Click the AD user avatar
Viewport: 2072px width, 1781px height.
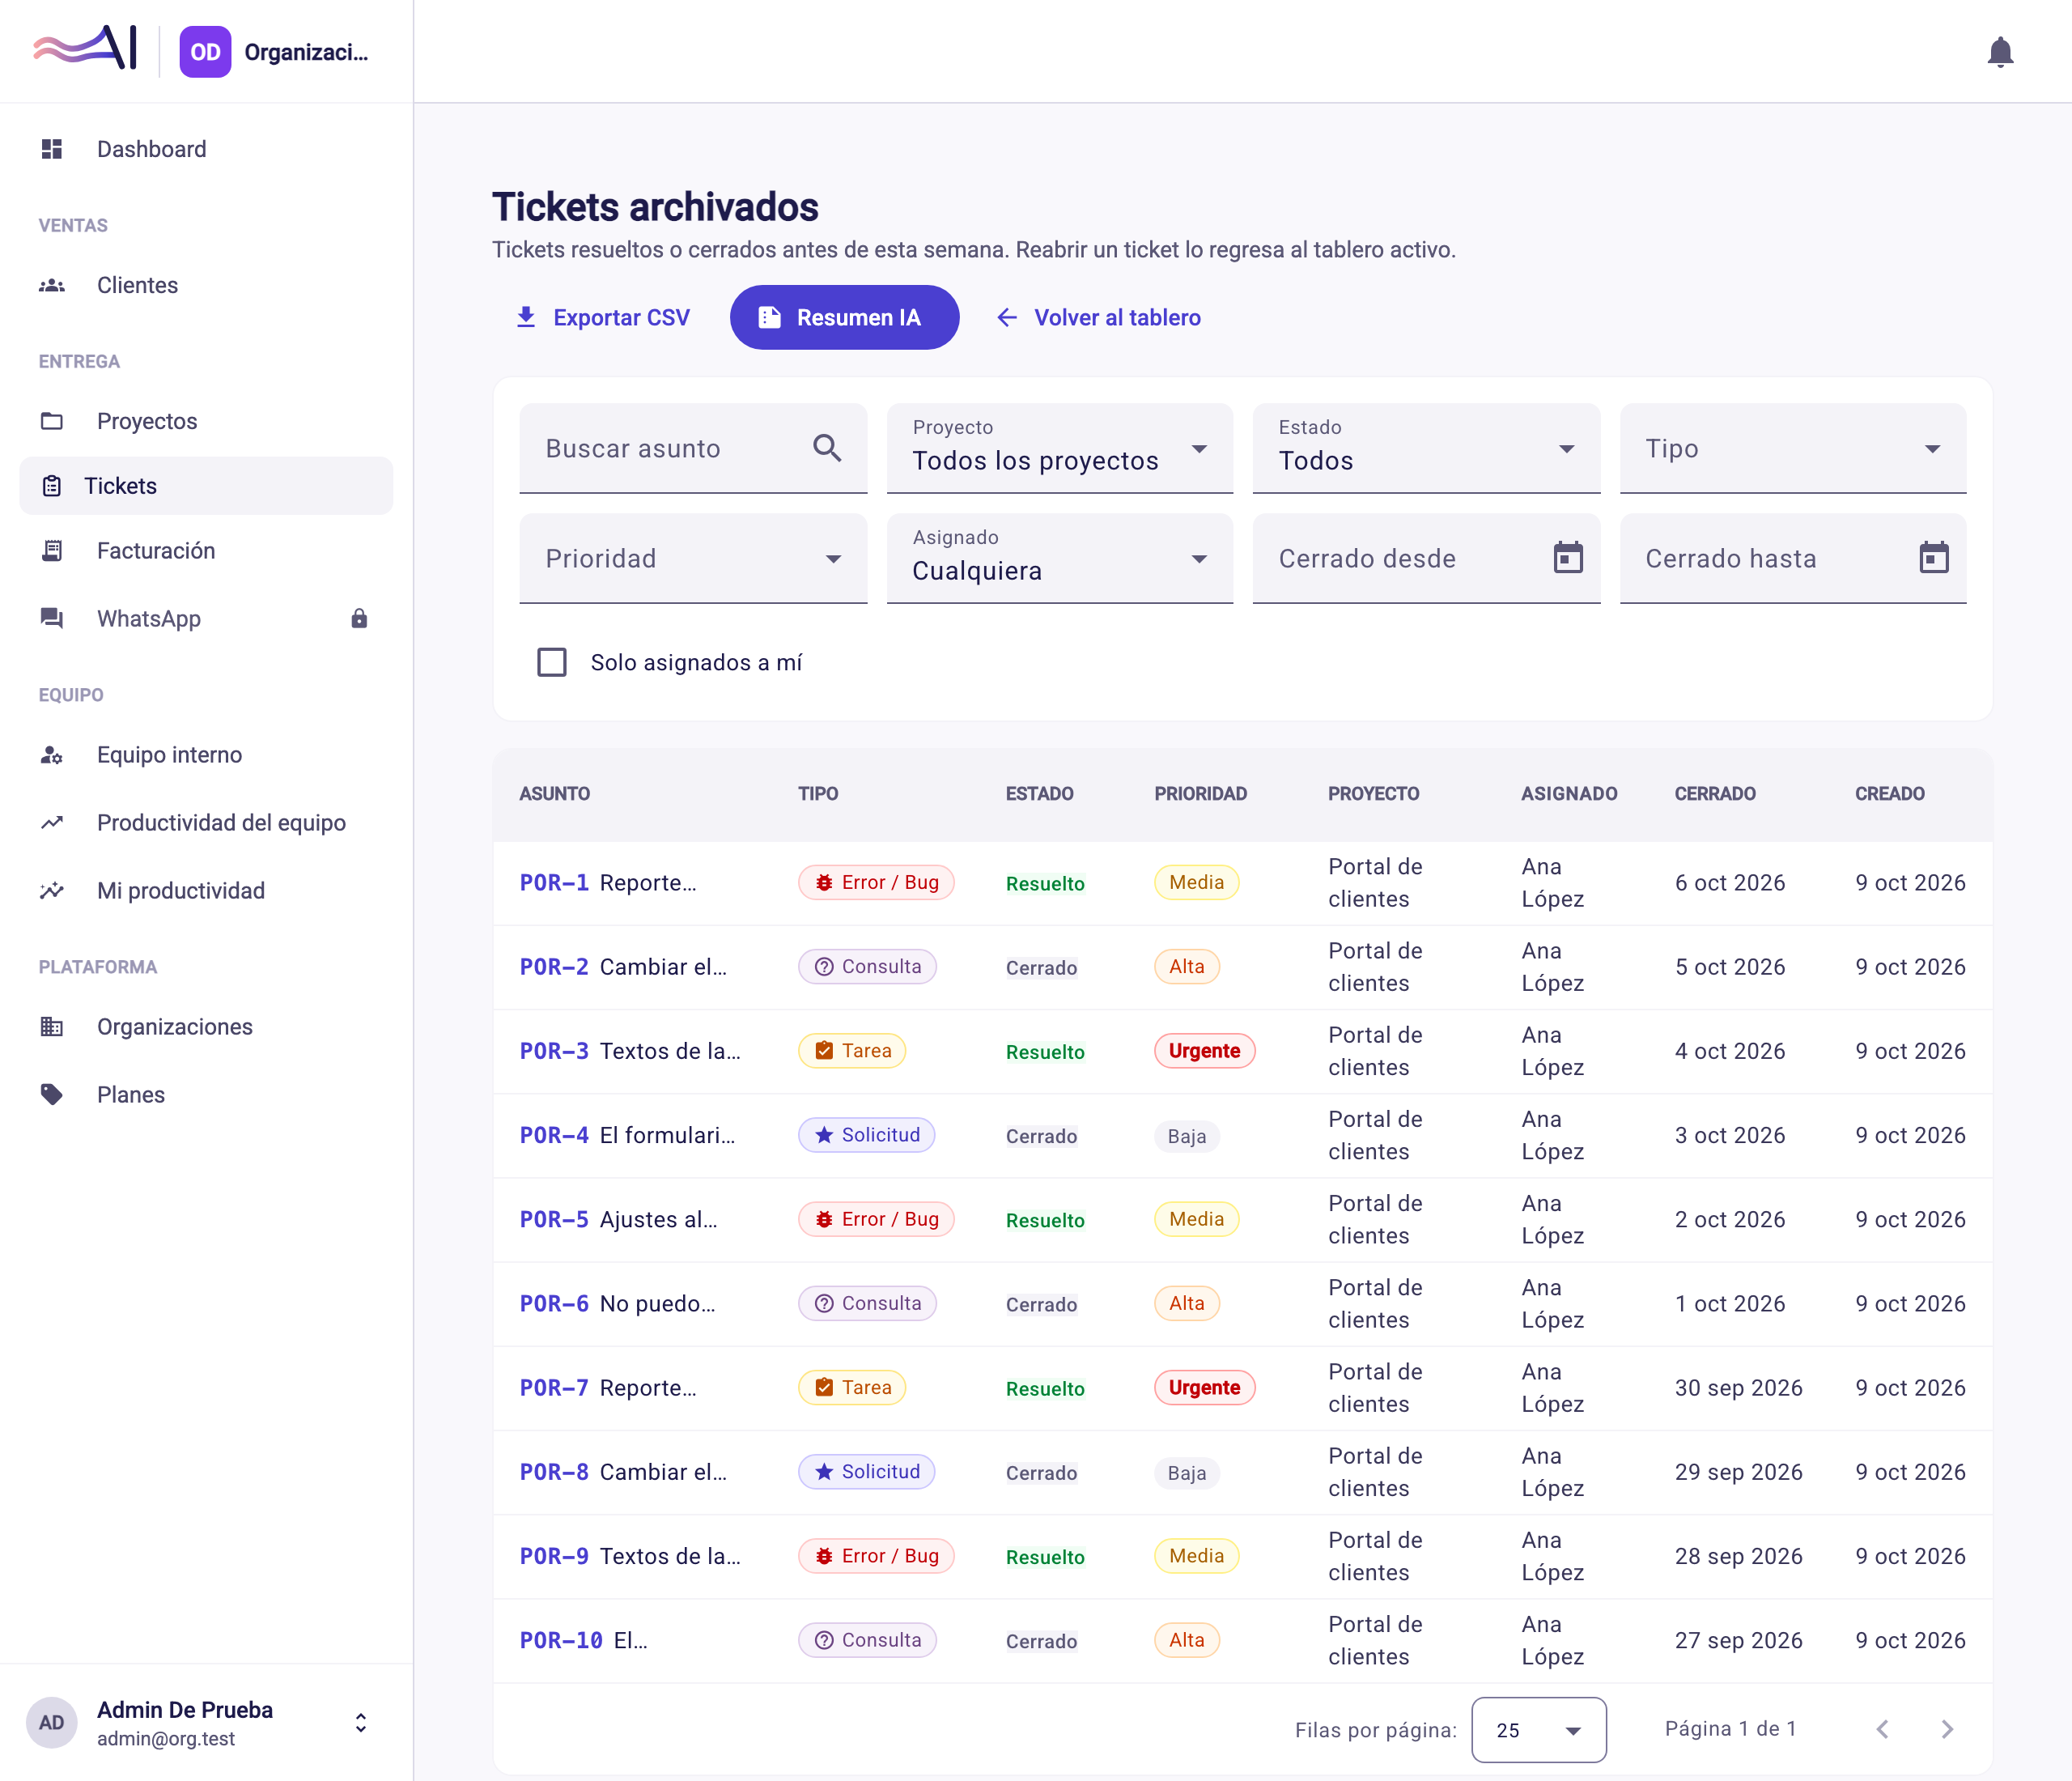pyautogui.click(x=51, y=1722)
